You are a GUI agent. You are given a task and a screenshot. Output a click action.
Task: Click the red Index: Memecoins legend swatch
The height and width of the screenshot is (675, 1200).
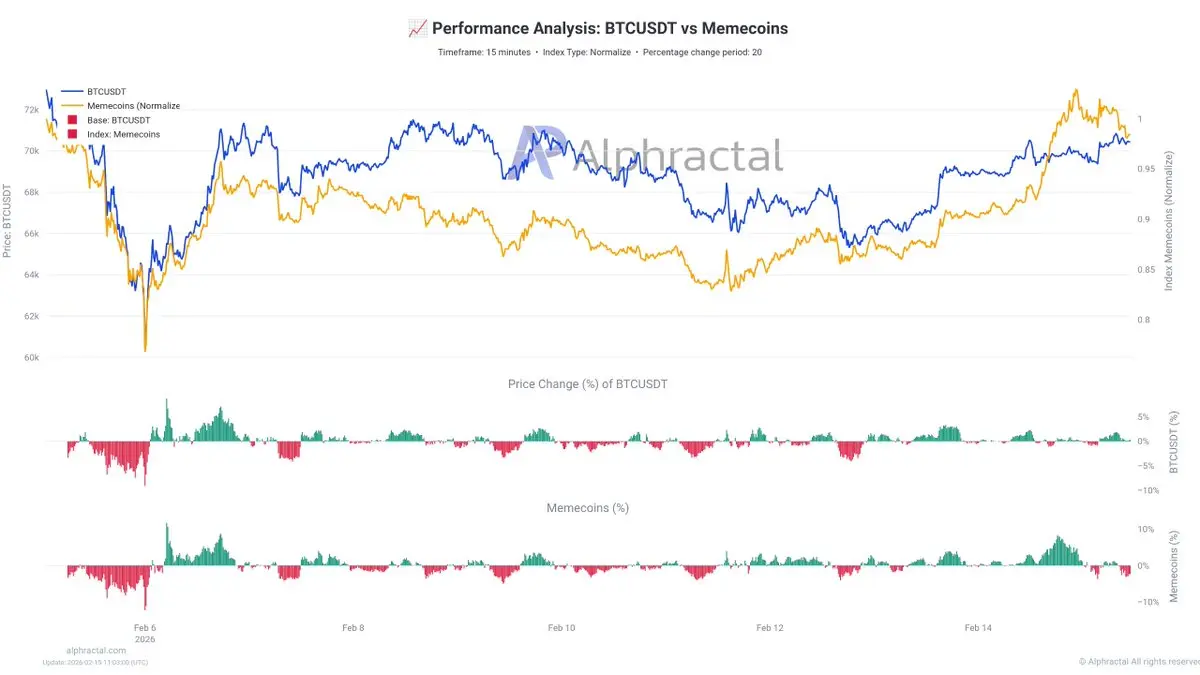pos(72,133)
